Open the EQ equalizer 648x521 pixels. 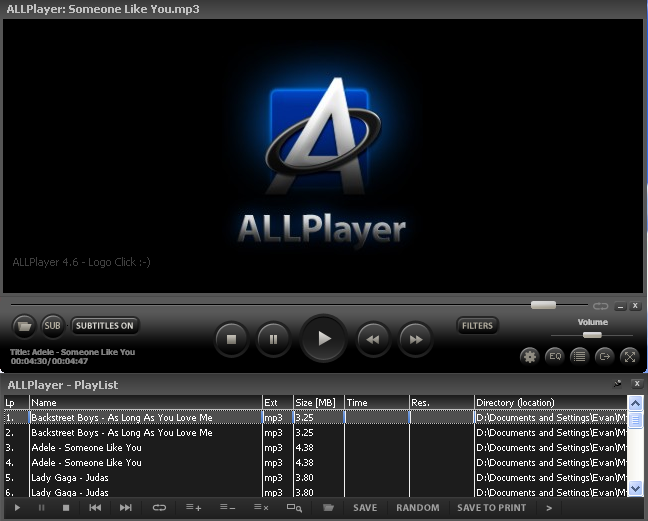pos(555,356)
